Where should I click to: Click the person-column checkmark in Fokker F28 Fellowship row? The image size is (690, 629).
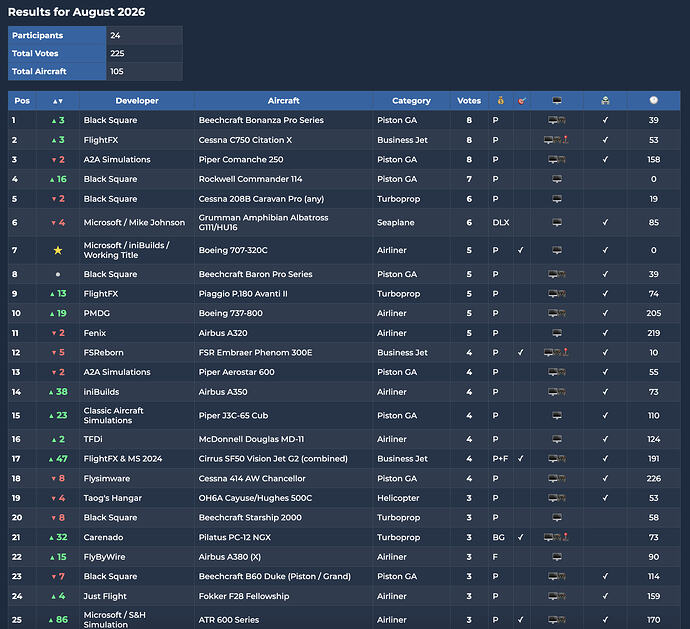pyautogui.click(x=605, y=596)
